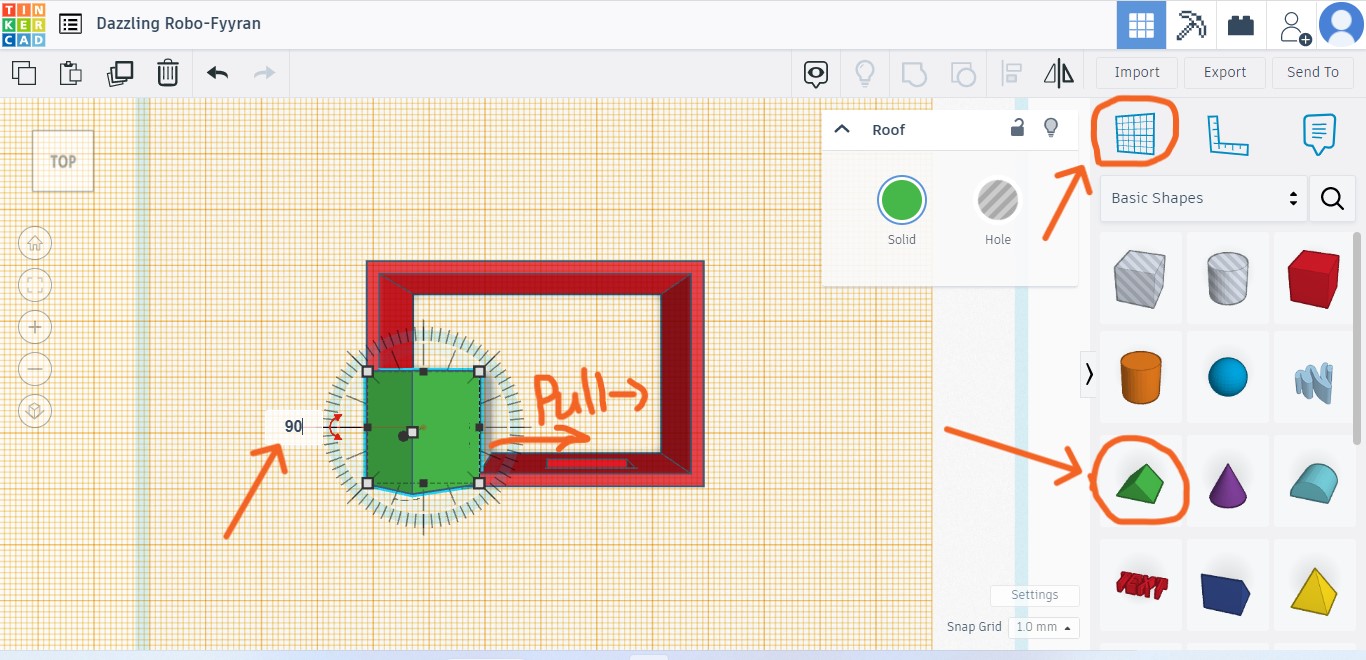This screenshot has width=1366, height=660.
Task: Click the Paste clipboard icon
Action: pyautogui.click(x=70, y=73)
